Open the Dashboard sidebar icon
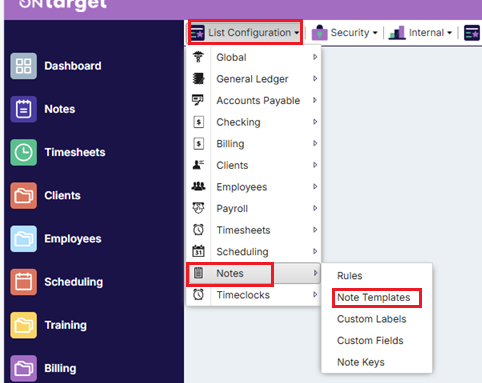This screenshot has width=482, height=383. click(23, 66)
